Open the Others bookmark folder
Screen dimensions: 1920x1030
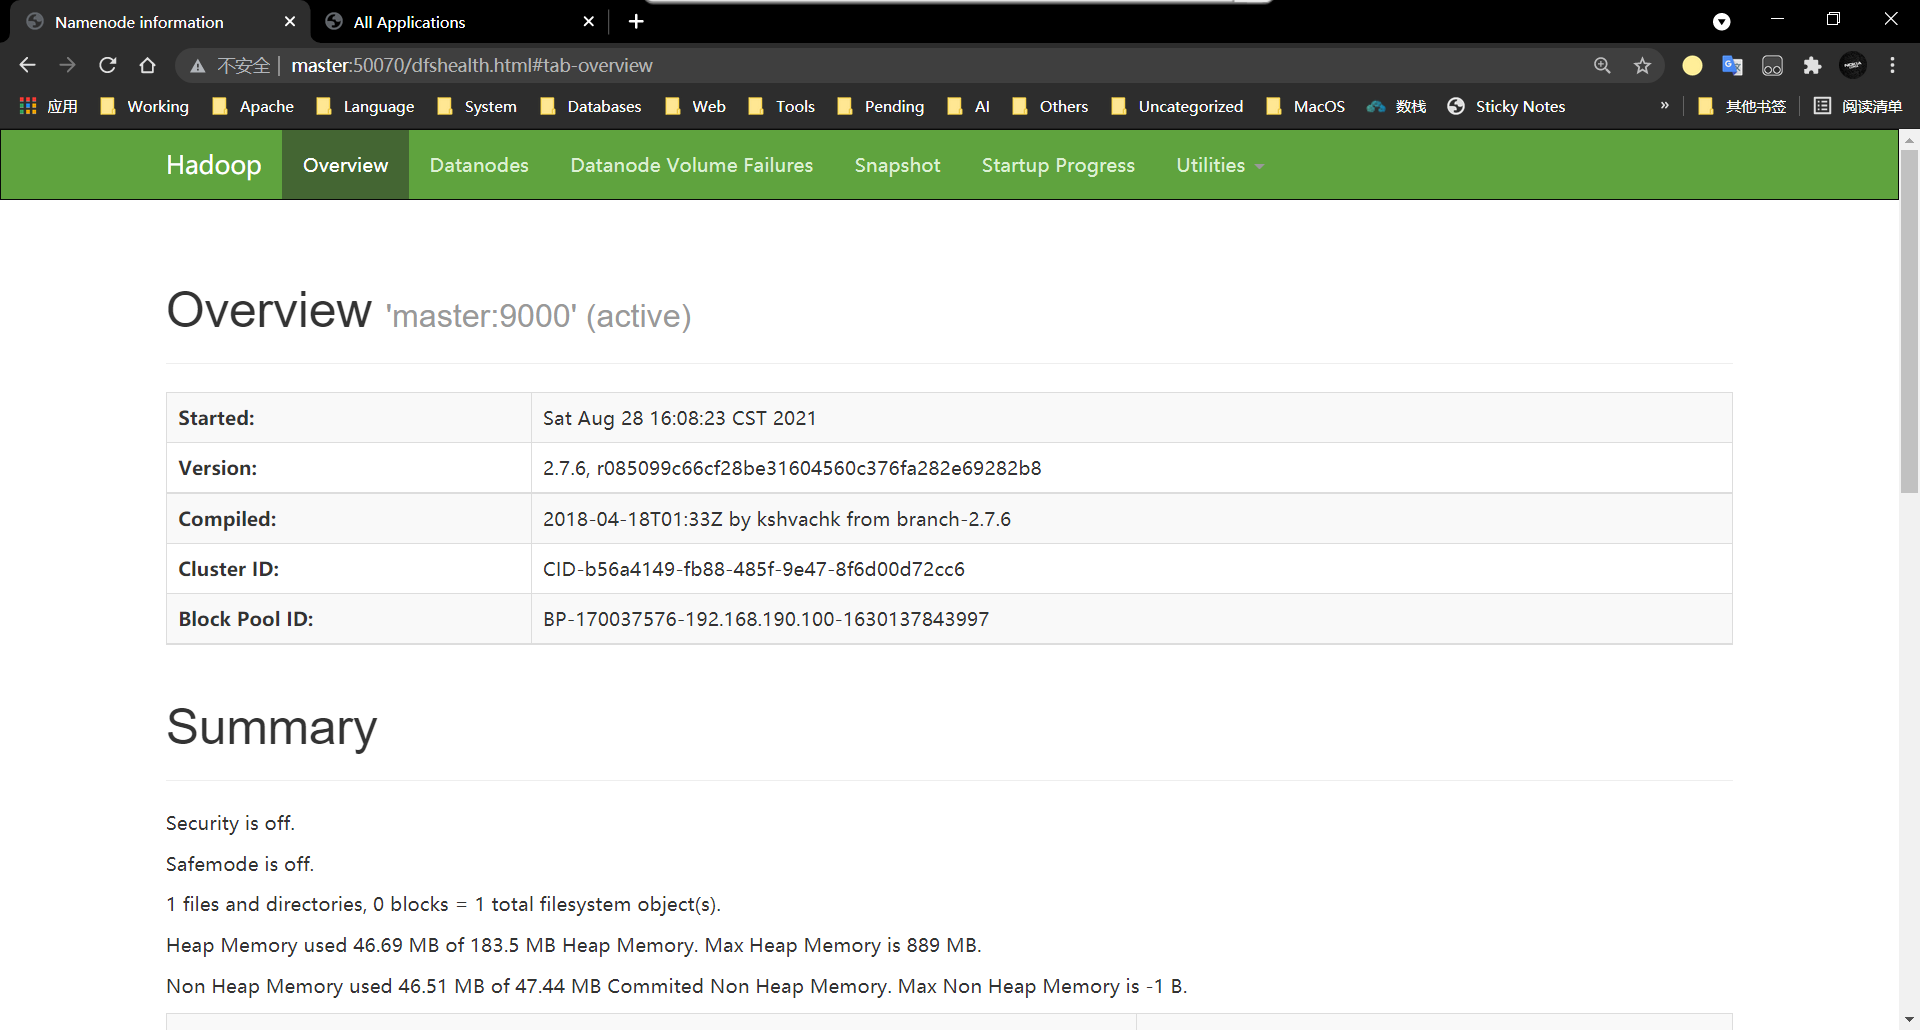click(1050, 106)
